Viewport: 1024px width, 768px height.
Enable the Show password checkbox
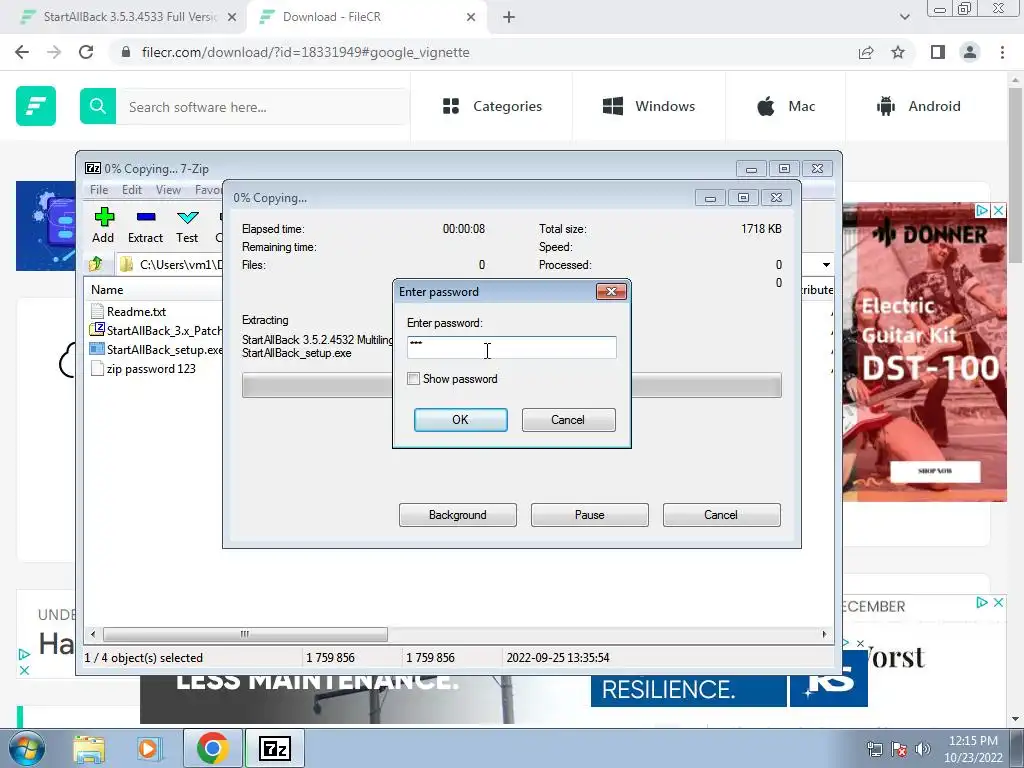pyautogui.click(x=413, y=379)
